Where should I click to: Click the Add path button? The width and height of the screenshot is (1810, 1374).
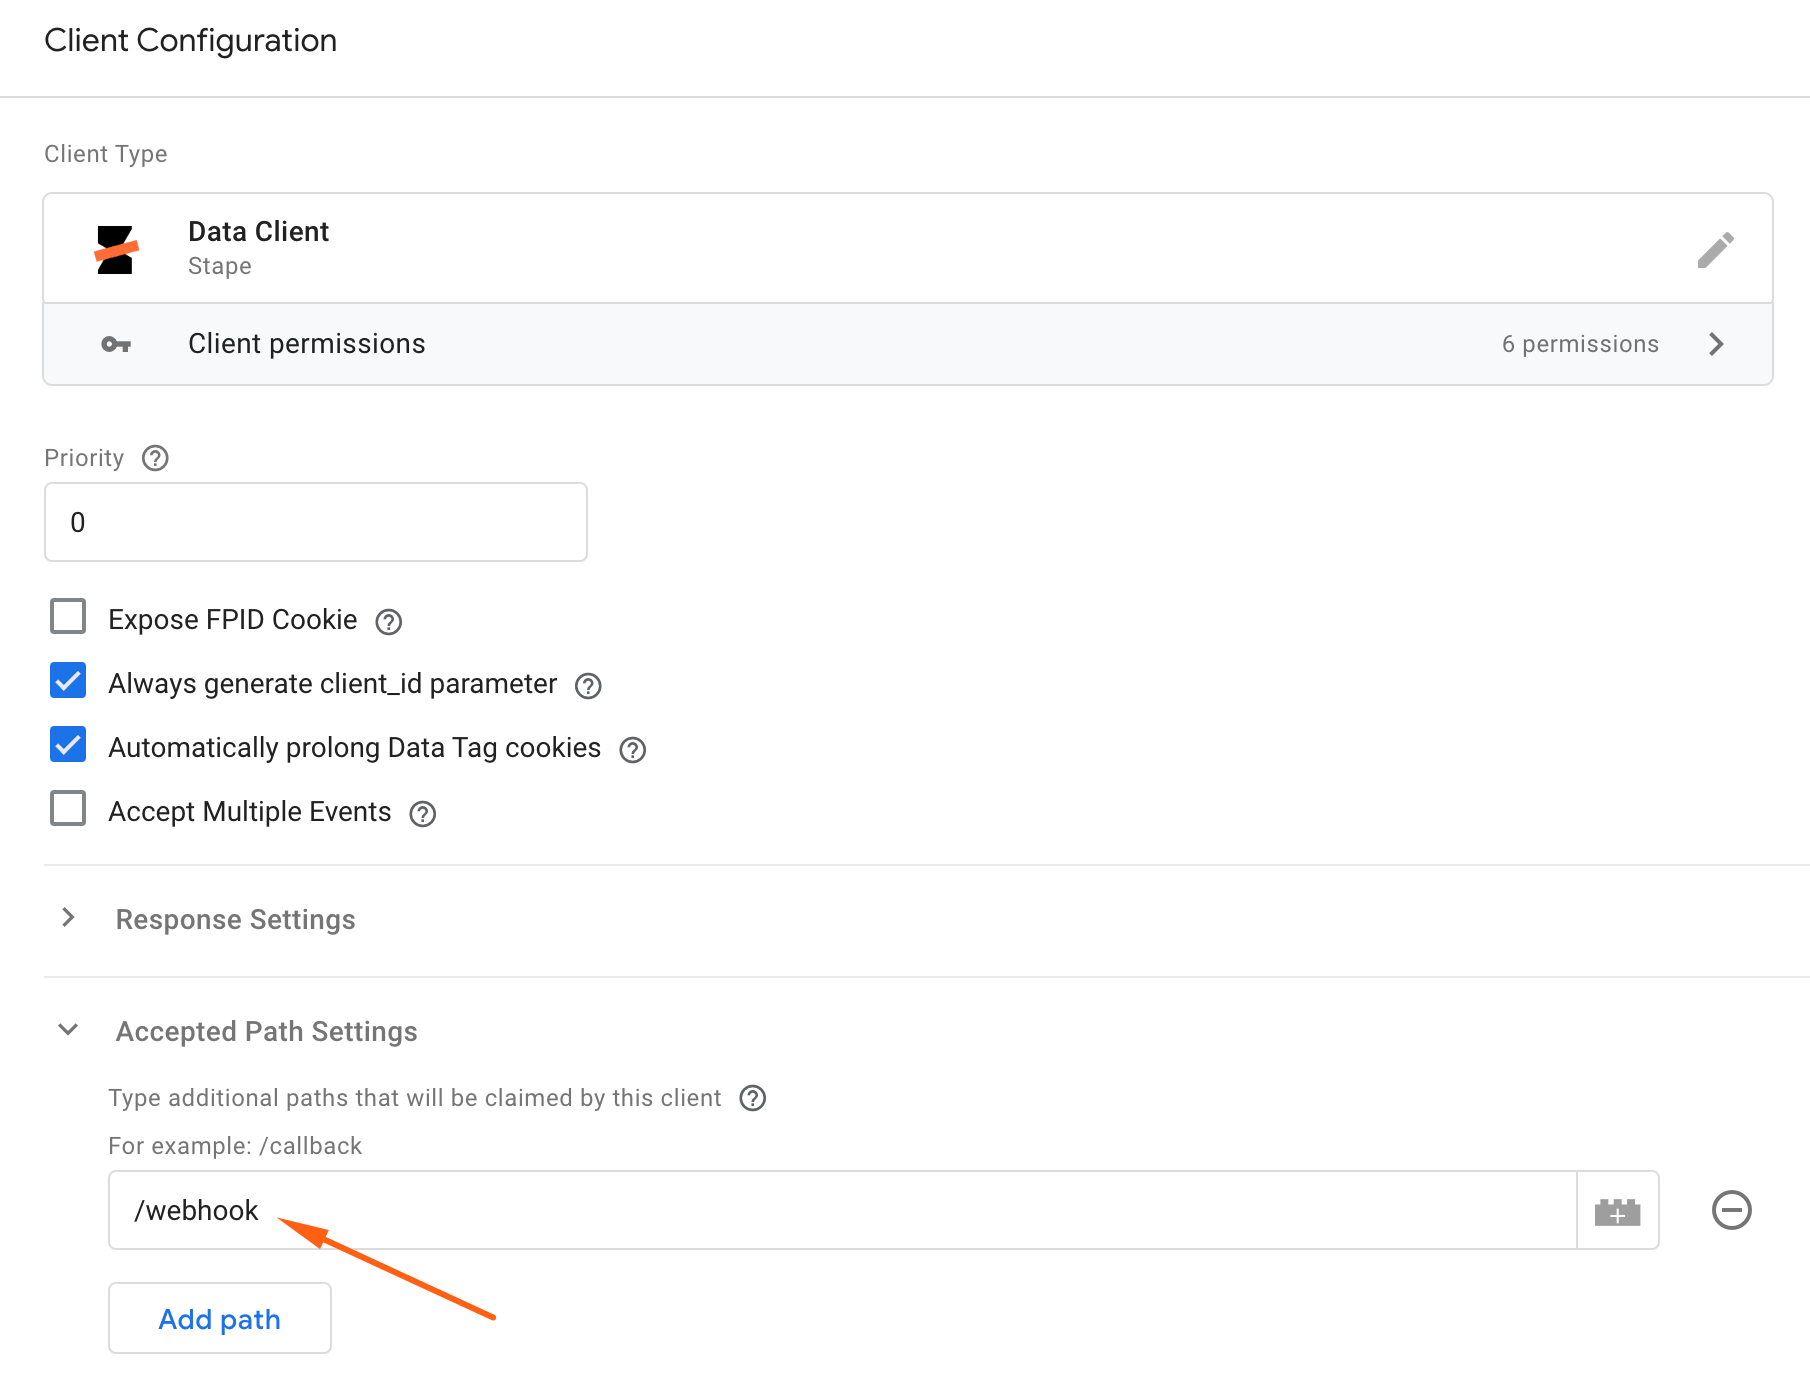pos(220,1318)
